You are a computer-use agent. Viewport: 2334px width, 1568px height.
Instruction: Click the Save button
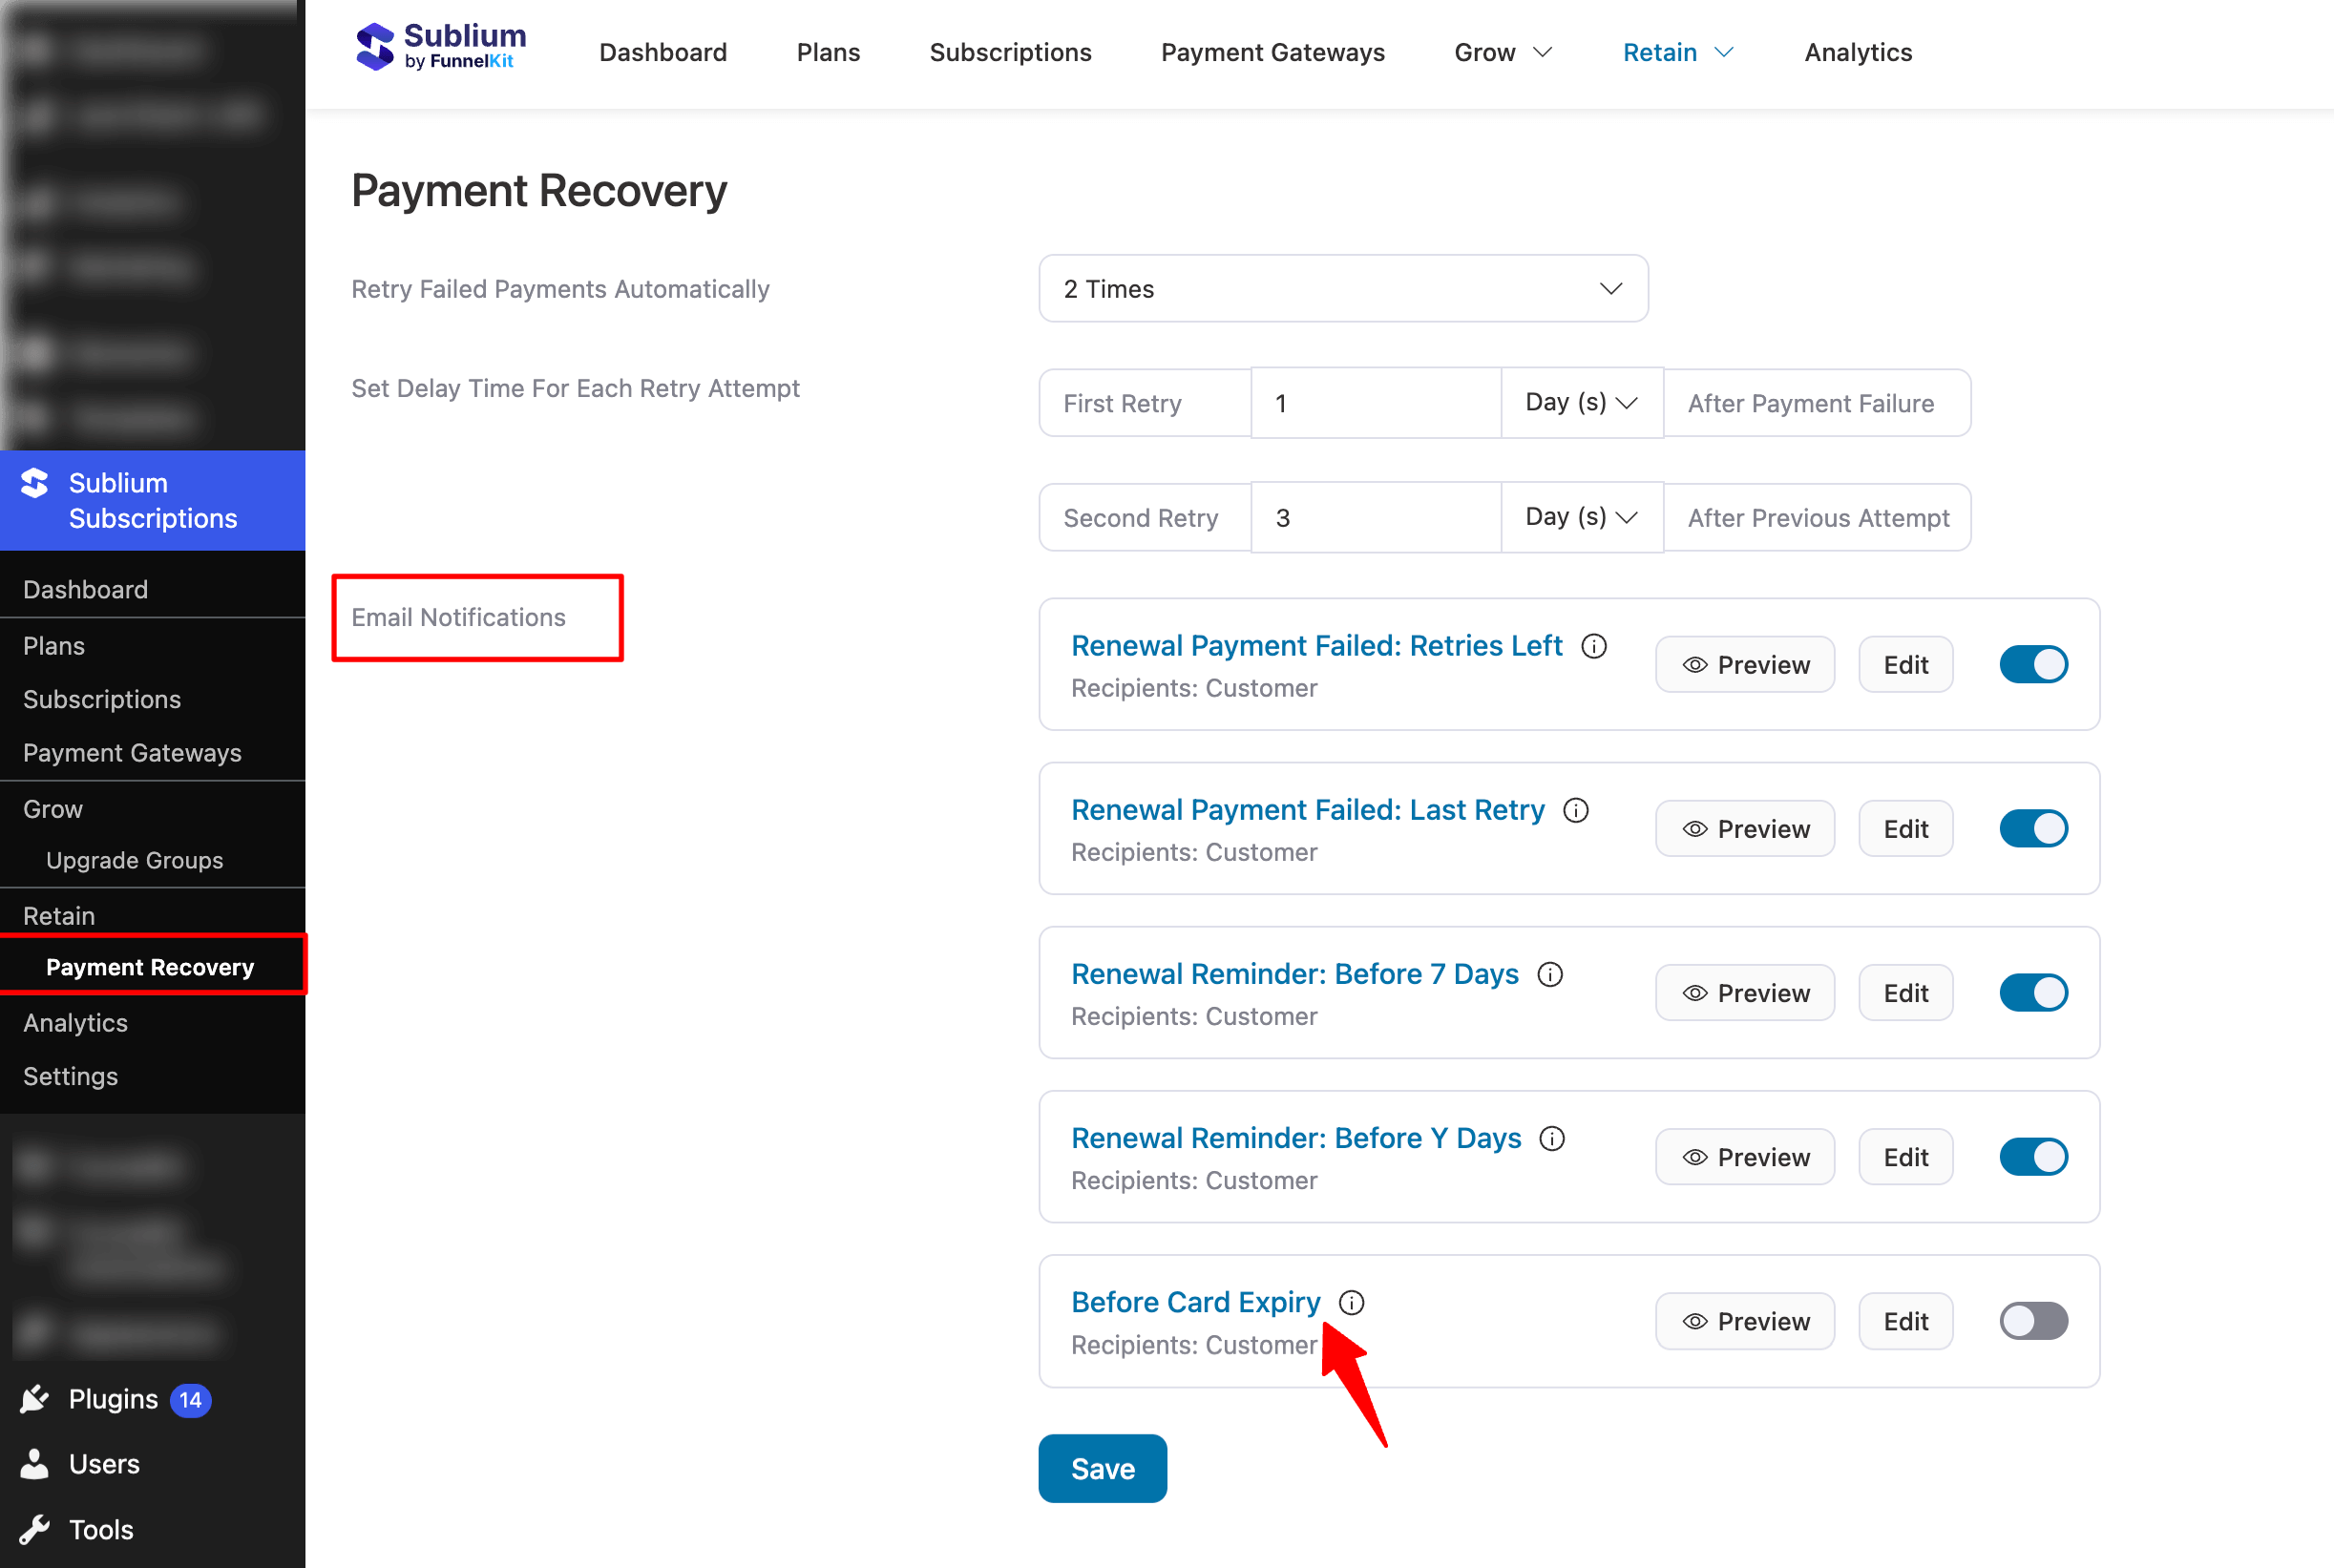[1102, 1468]
